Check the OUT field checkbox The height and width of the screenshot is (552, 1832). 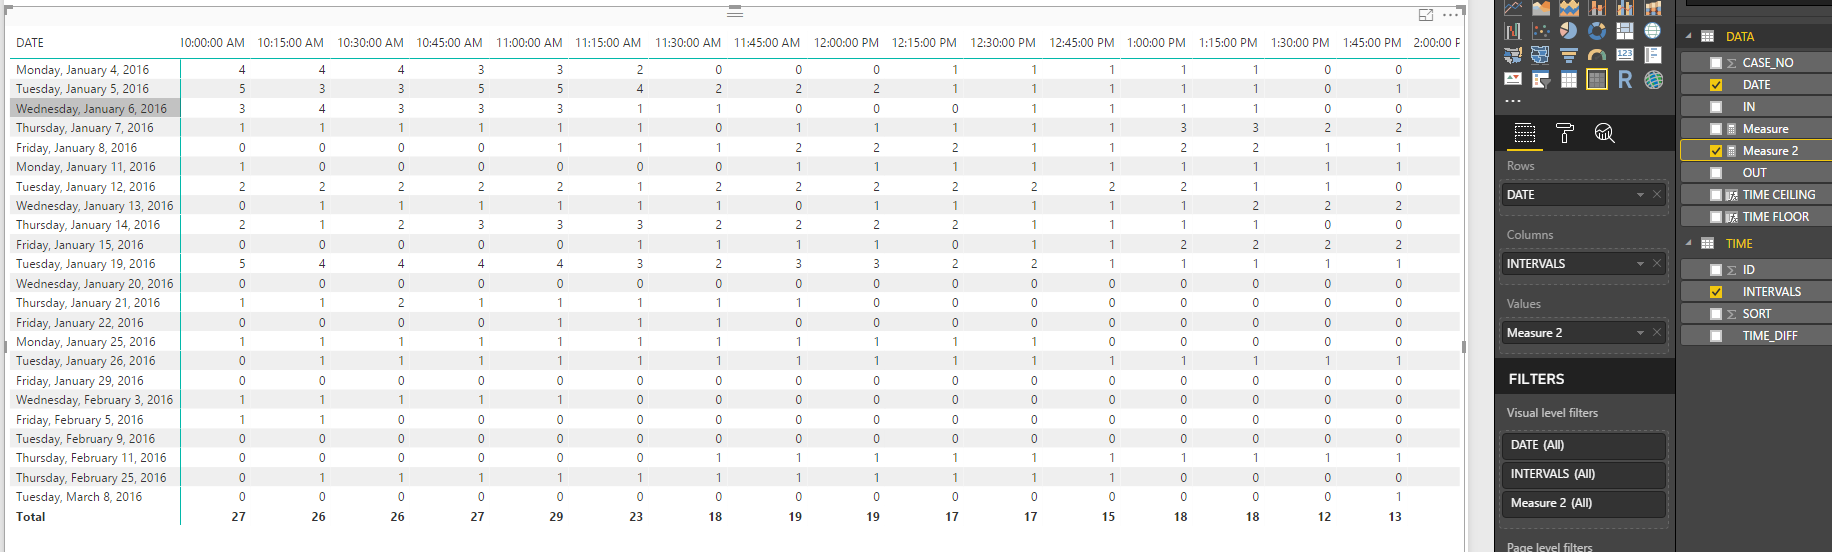click(x=1716, y=173)
